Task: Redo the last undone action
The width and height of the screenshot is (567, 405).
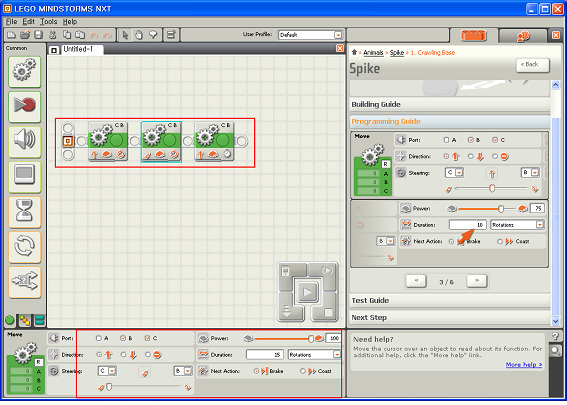Action: point(107,35)
